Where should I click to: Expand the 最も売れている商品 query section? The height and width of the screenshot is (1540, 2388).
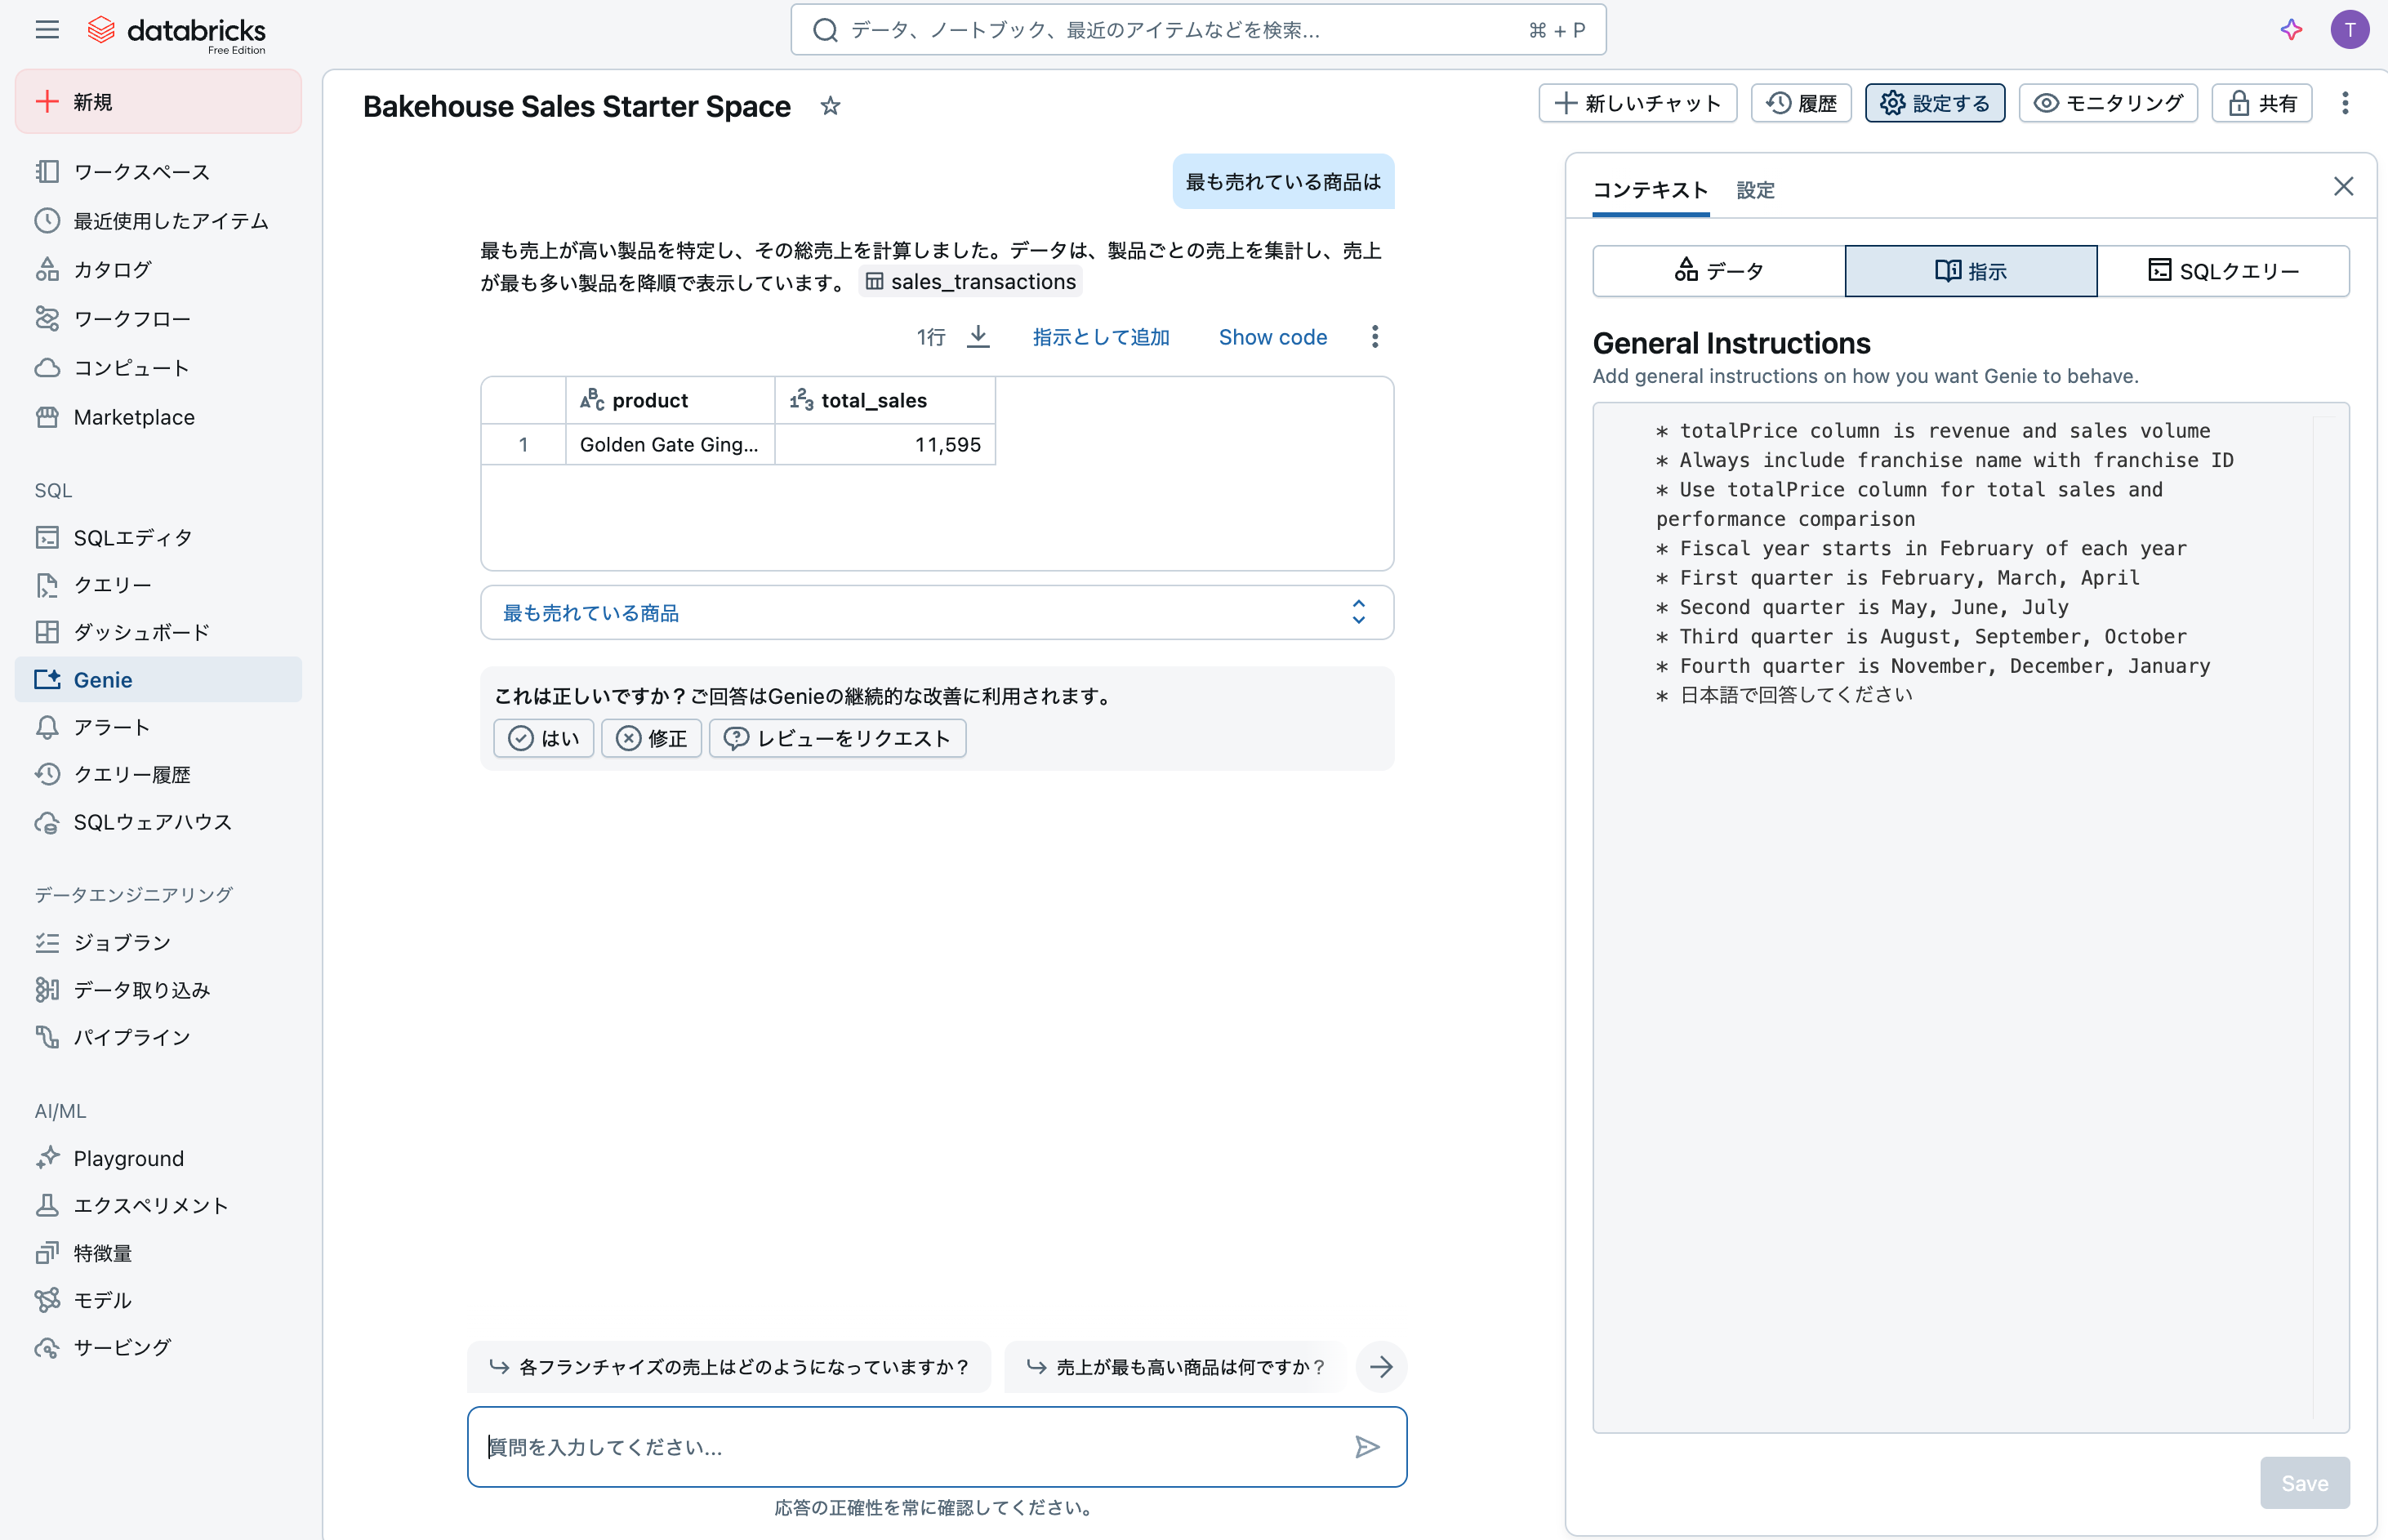[937, 612]
